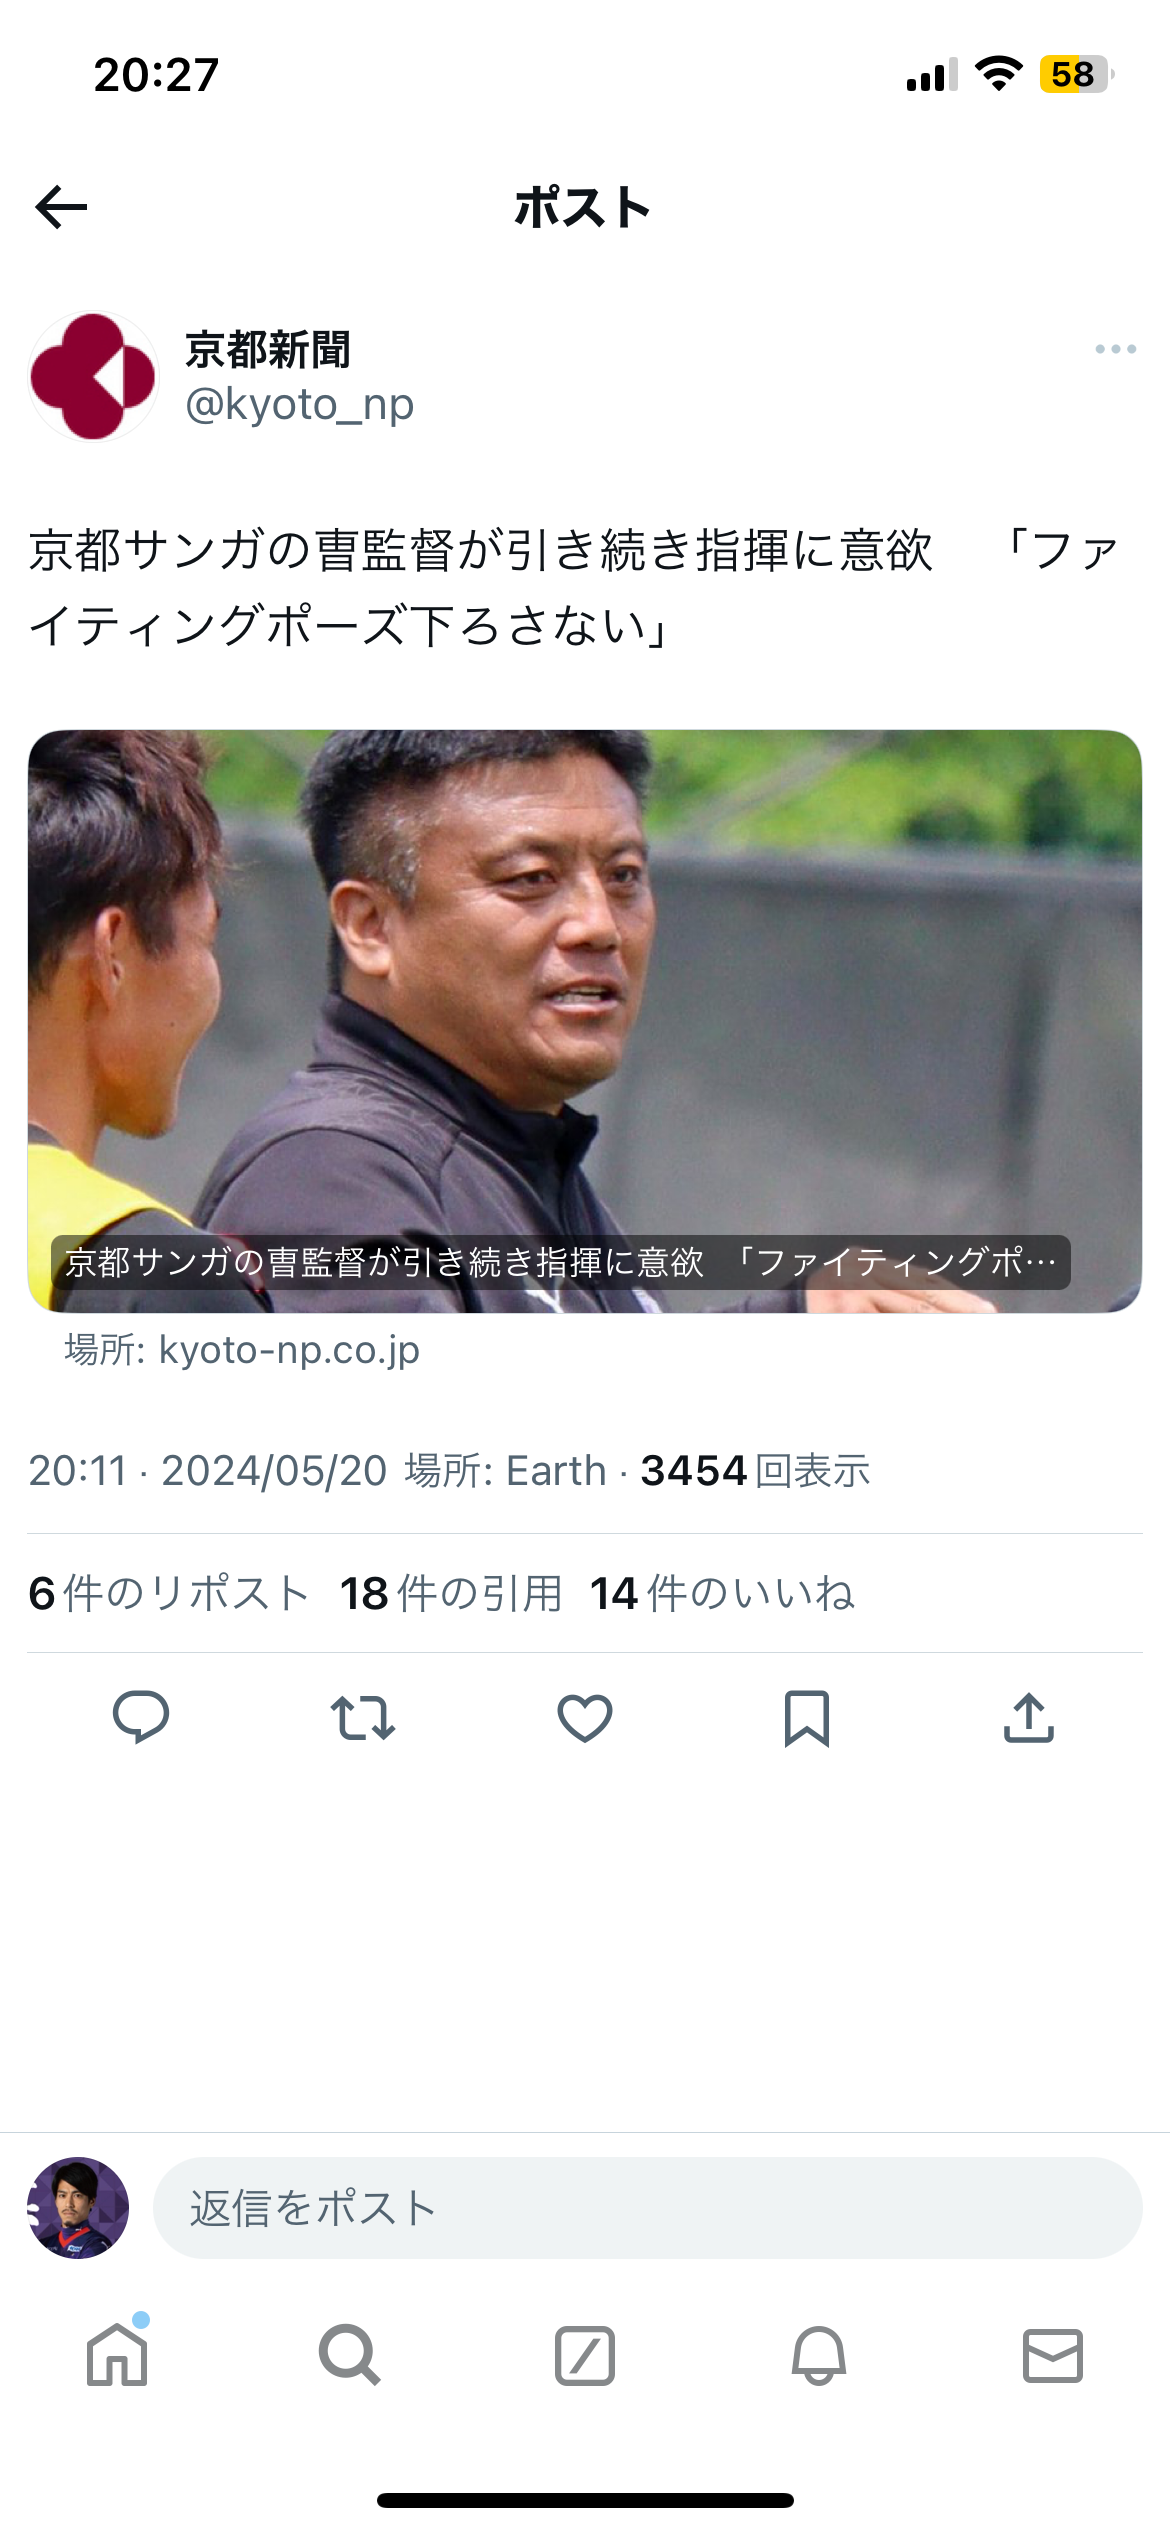This screenshot has height=2532, width=1170.
Task: Tap the repost arrows icon
Action: pyautogui.click(x=363, y=1718)
